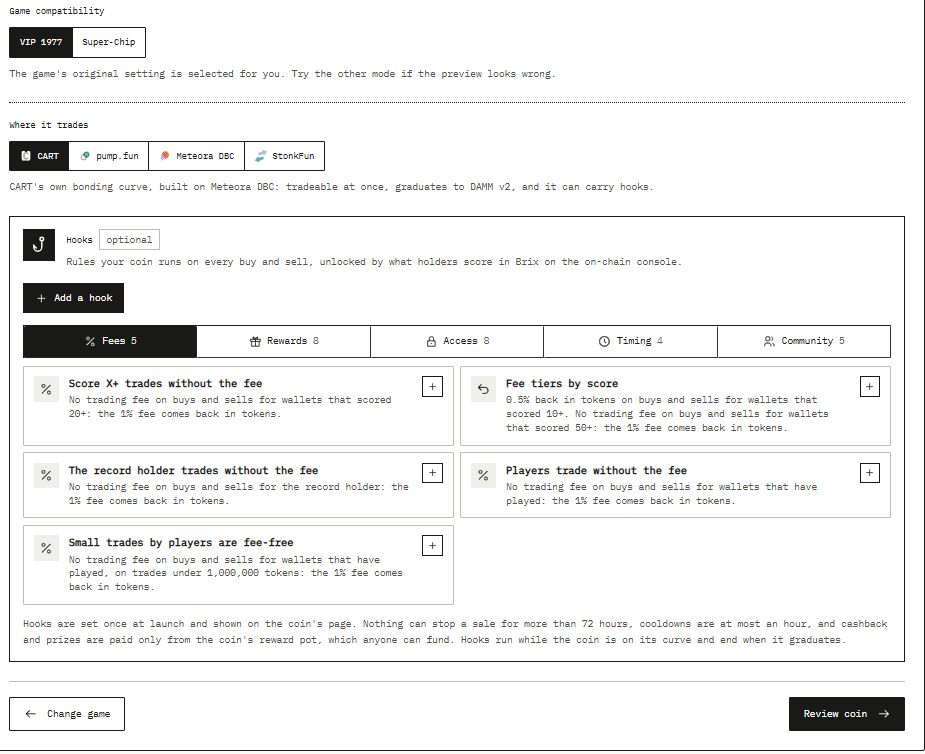Switch to the Access hooks tab
This screenshot has width=925, height=754.
457,341
